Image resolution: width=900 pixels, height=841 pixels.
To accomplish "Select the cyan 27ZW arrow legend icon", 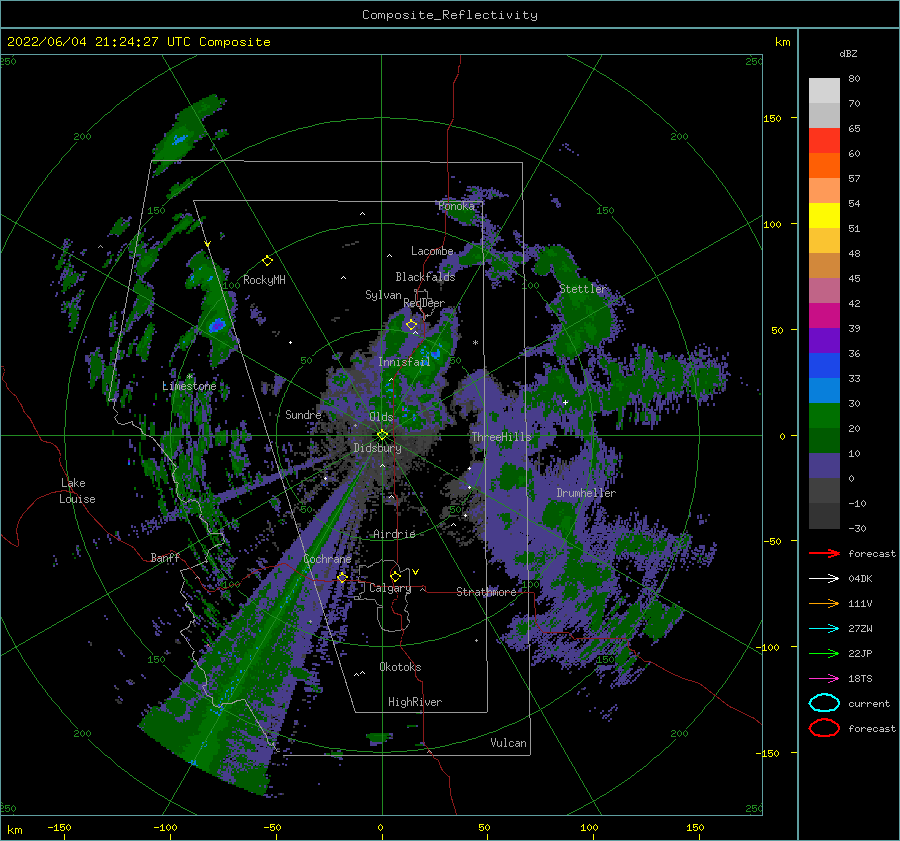I will click(x=824, y=629).
